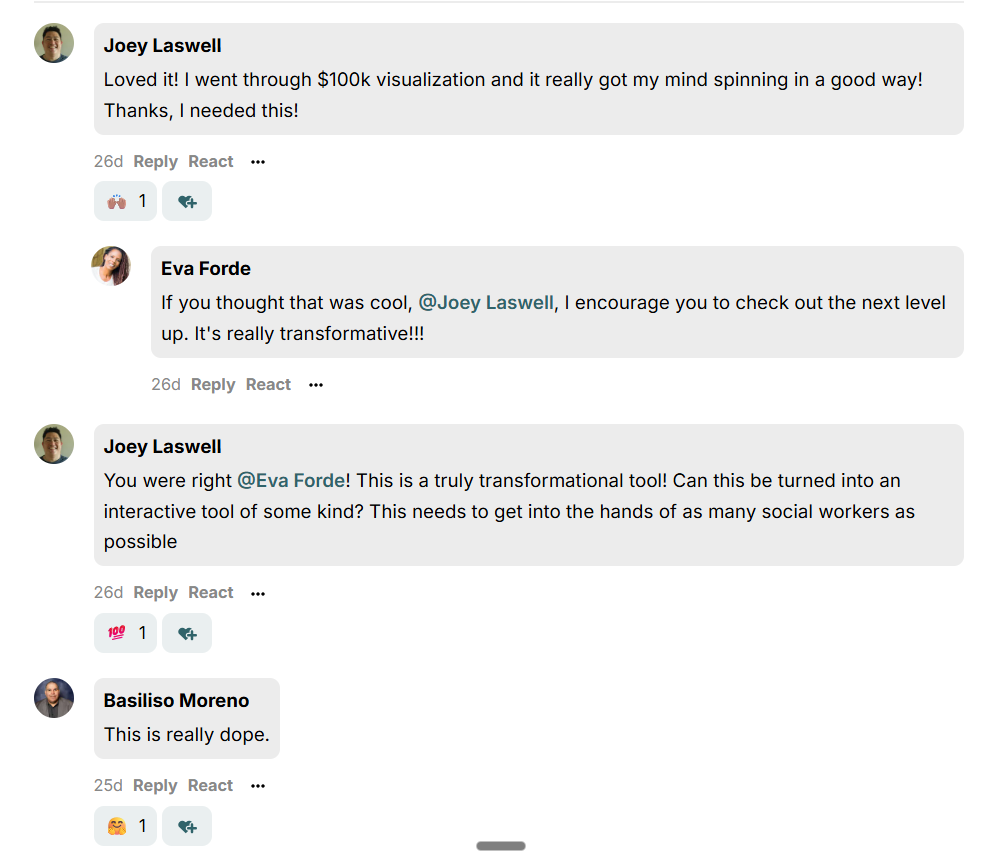This screenshot has height=851, width=998.
Task: Add a reaction below Basiliso Moreno's comment
Action: [187, 826]
